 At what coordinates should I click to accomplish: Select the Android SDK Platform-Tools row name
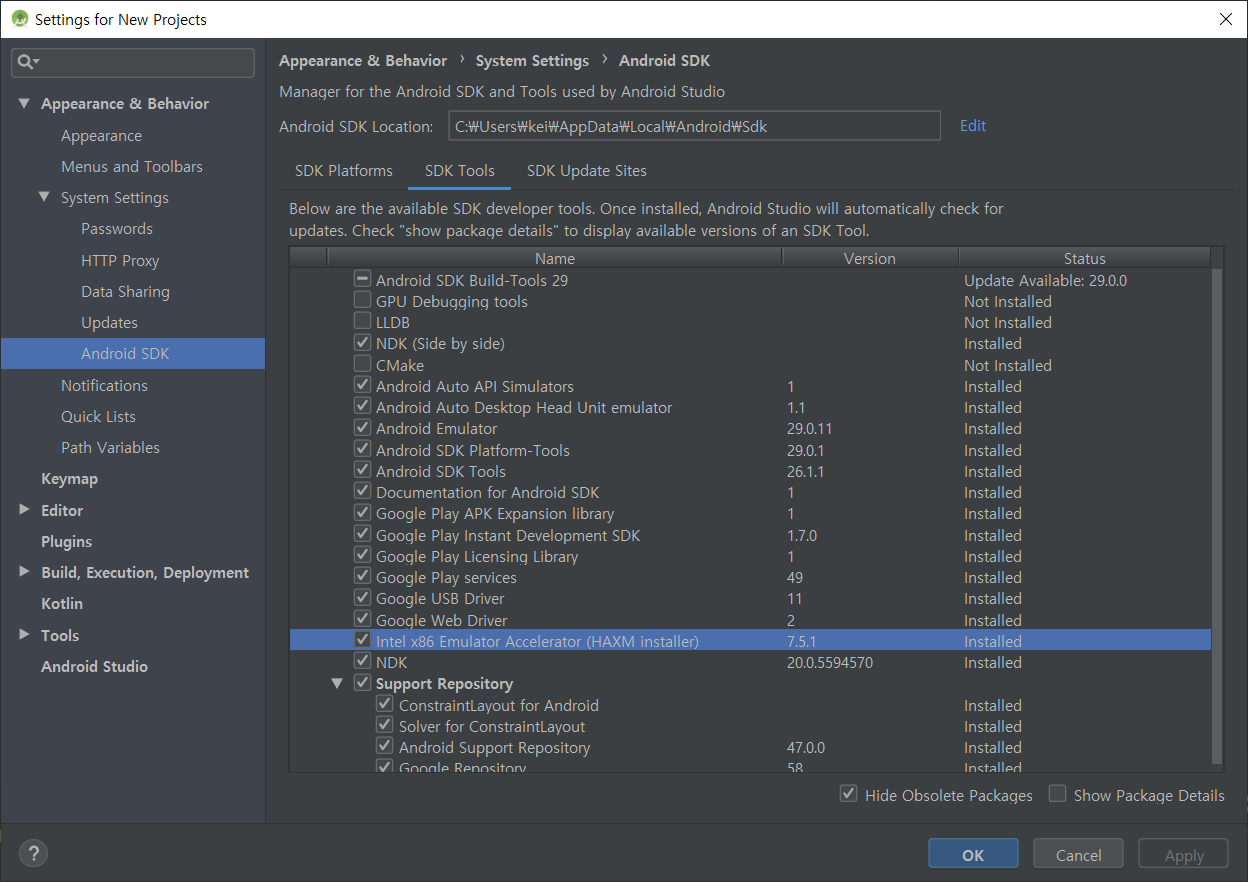[473, 450]
